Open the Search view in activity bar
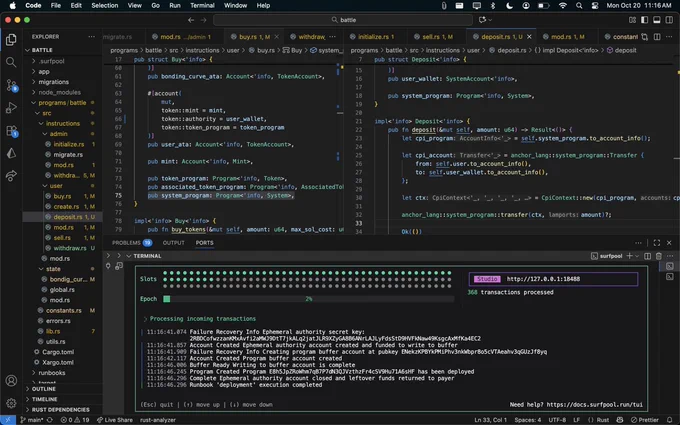The width and height of the screenshot is (680, 425). coord(11,62)
